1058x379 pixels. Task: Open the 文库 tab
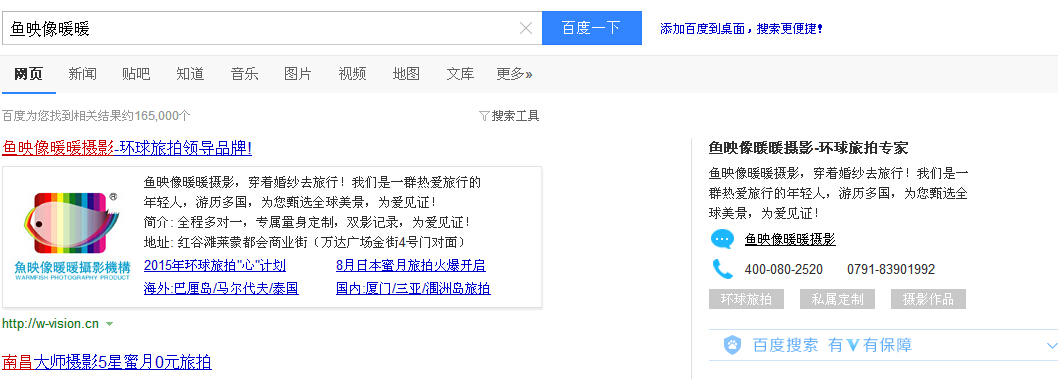pyautogui.click(x=460, y=74)
